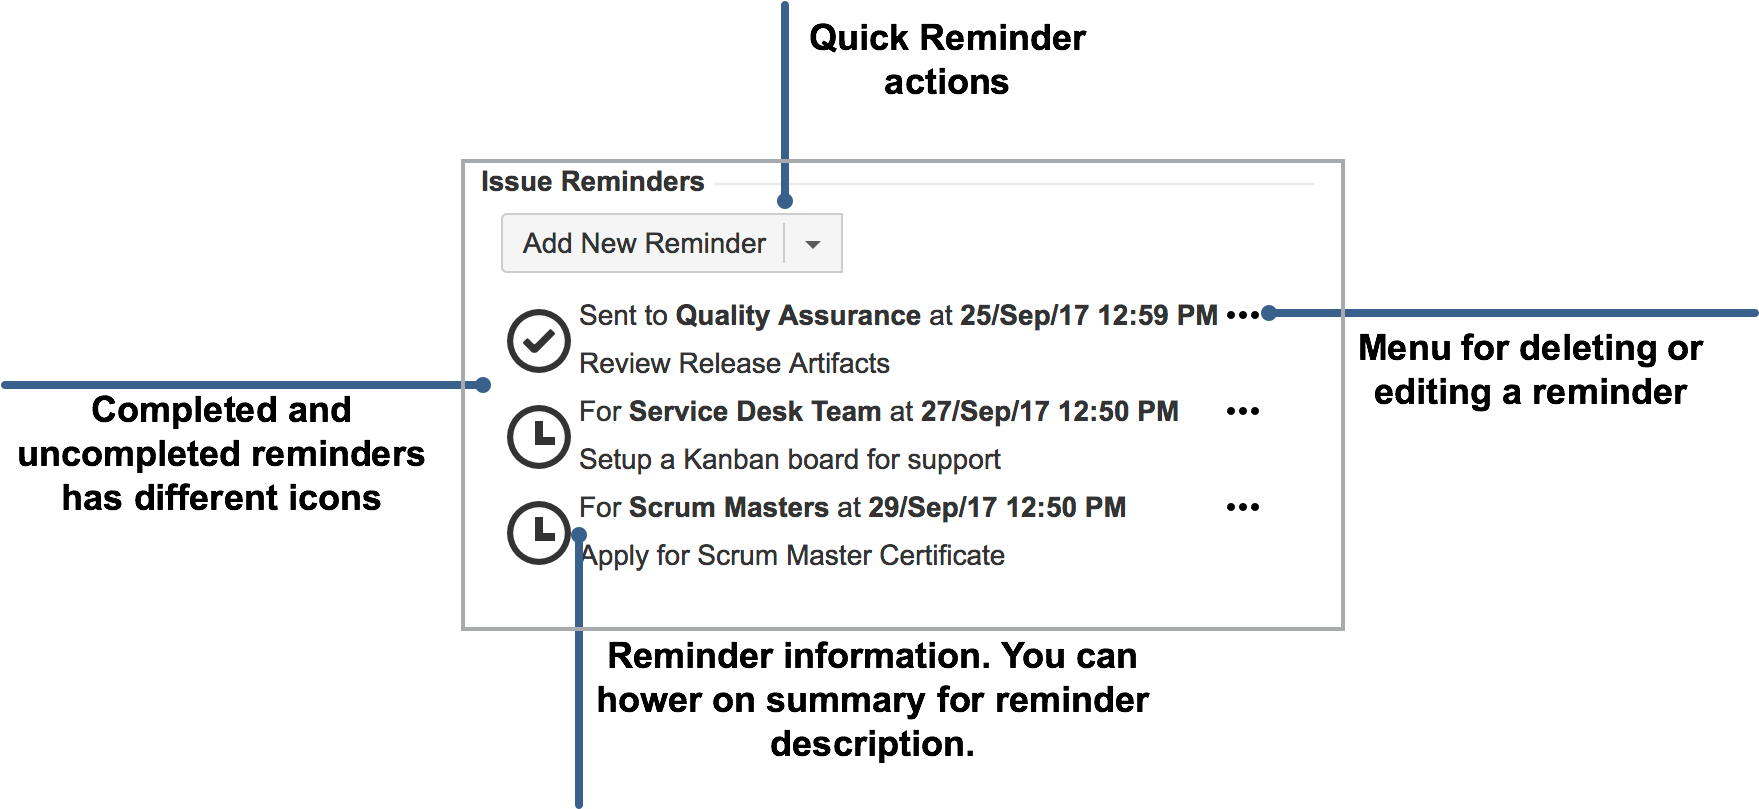Open the ellipsis menu for the Service Desk Team reminder
Image resolution: width=1759 pixels, height=809 pixels.
[1244, 410]
